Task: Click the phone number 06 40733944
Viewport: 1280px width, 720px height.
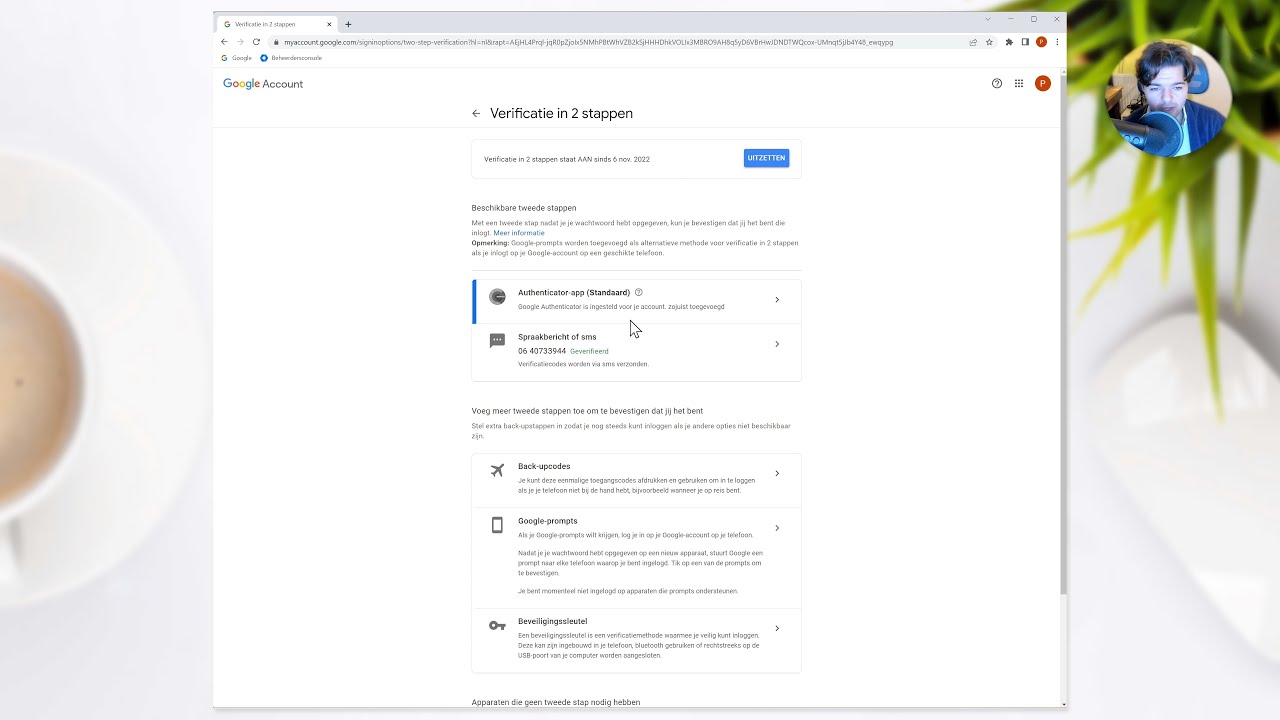Action: (x=542, y=351)
